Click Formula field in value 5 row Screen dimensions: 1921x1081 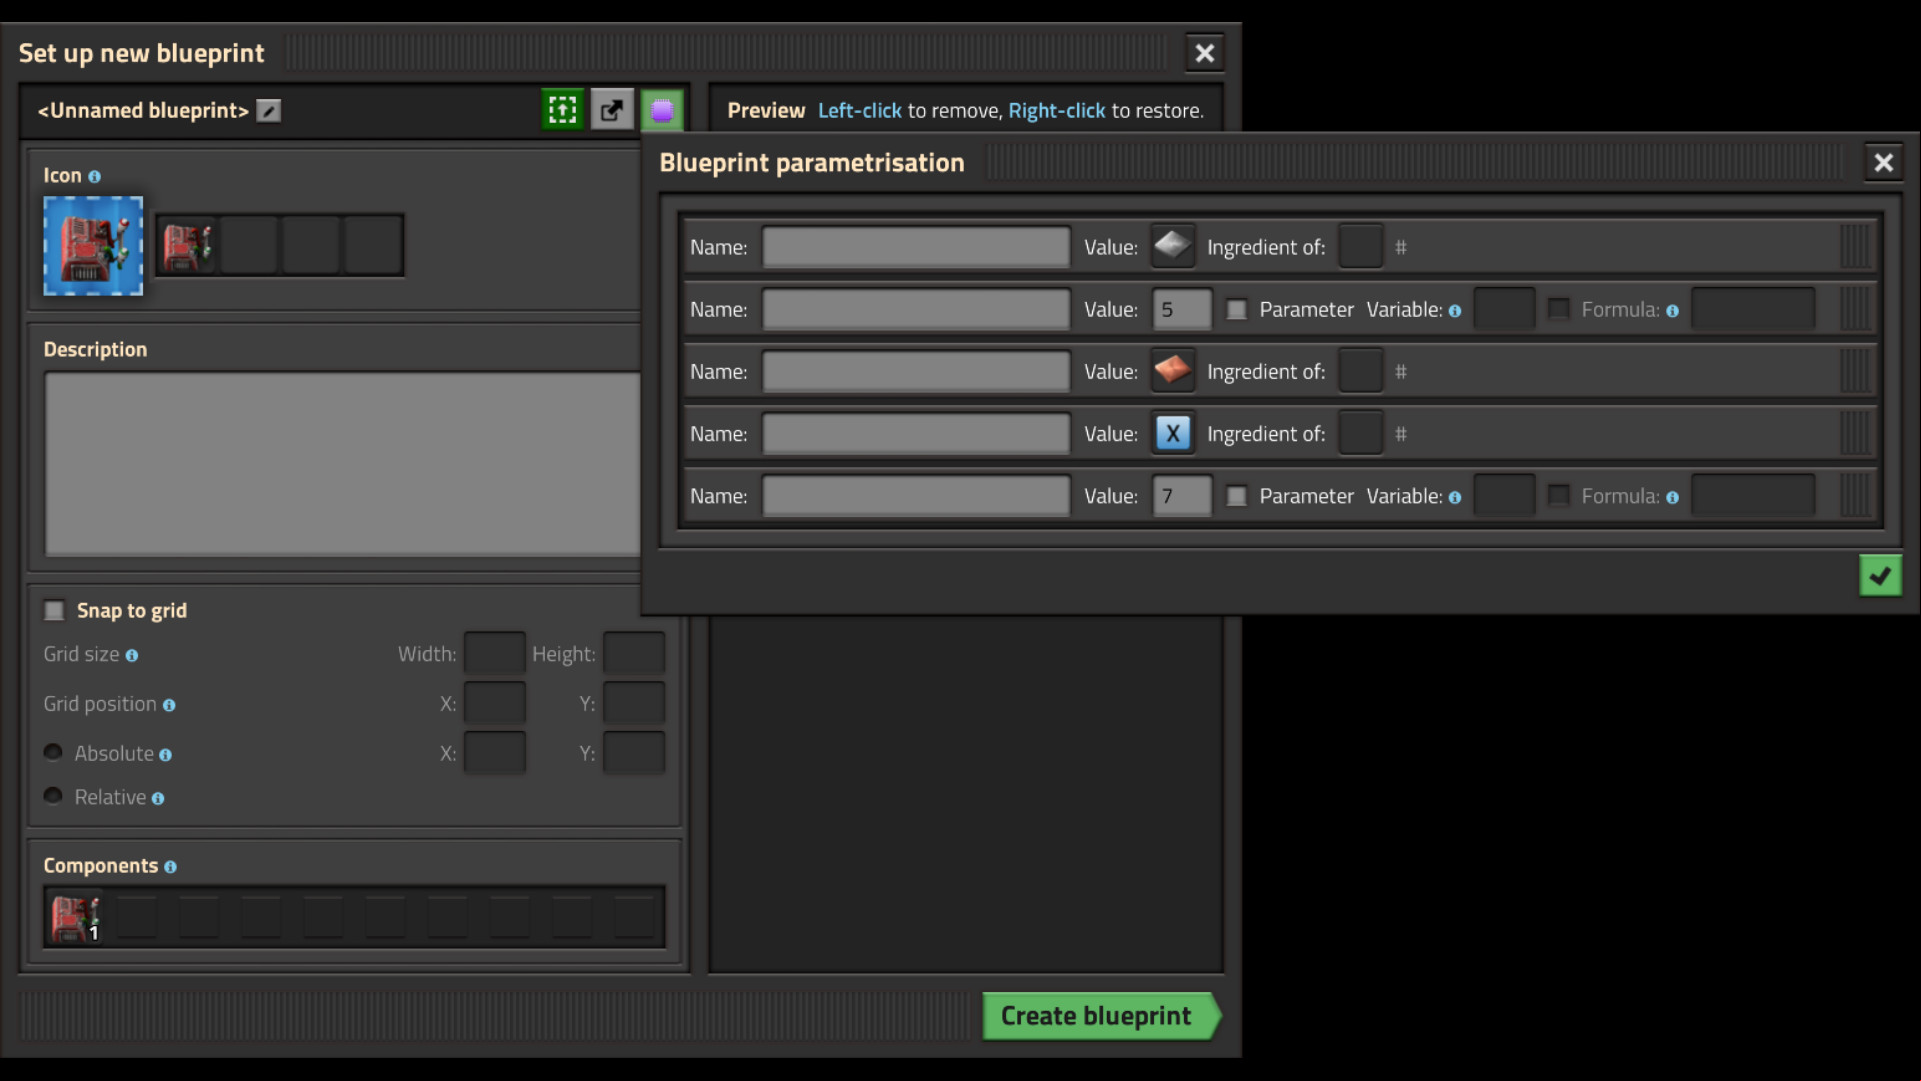1753,309
